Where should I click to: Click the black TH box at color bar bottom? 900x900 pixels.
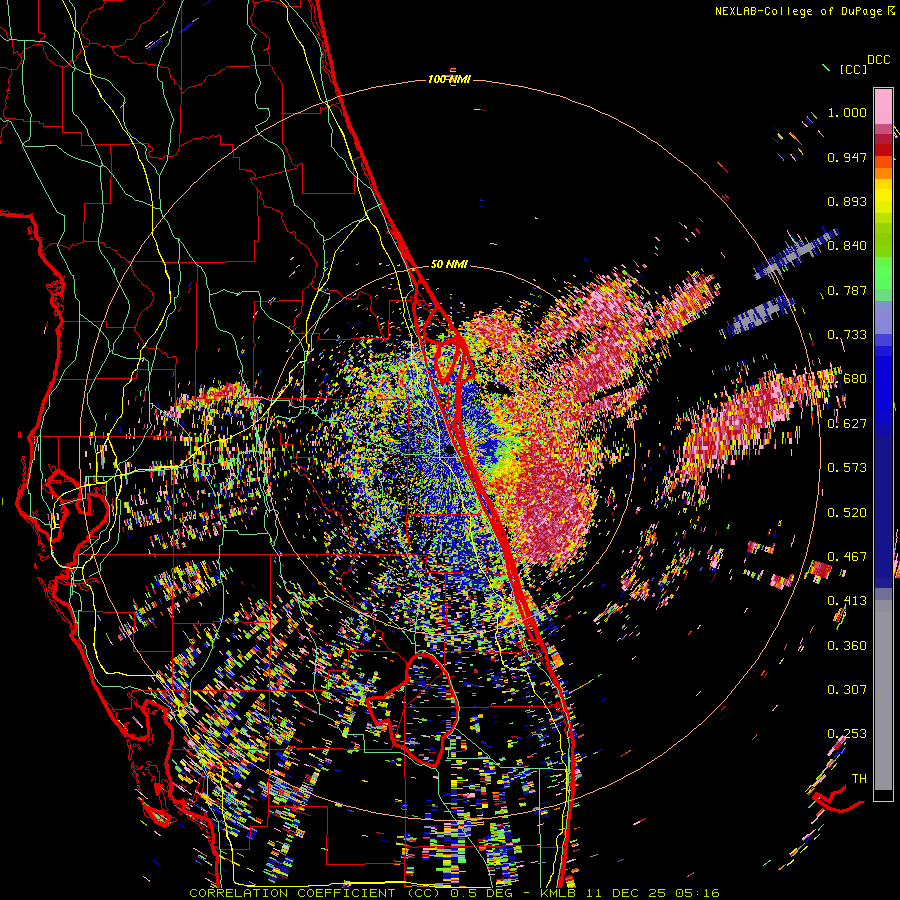[883, 795]
